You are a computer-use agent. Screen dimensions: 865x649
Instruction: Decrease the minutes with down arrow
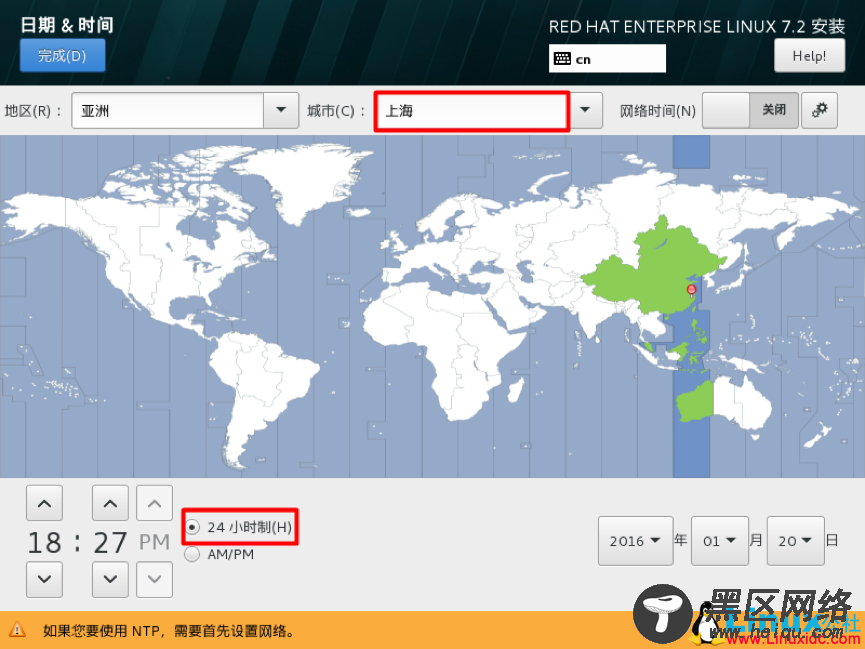click(x=110, y=579)
